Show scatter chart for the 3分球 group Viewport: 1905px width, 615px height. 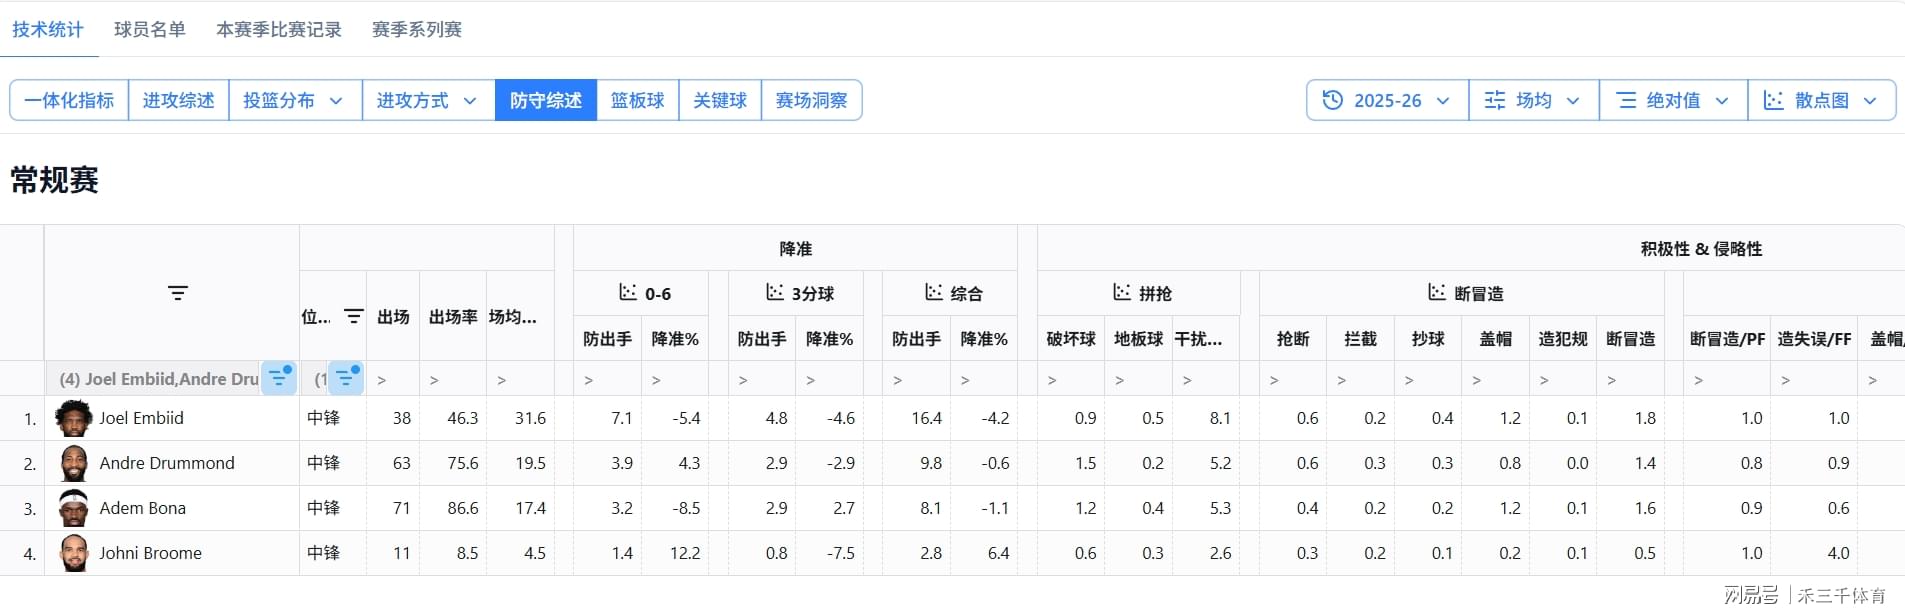(x=775, y=292)
